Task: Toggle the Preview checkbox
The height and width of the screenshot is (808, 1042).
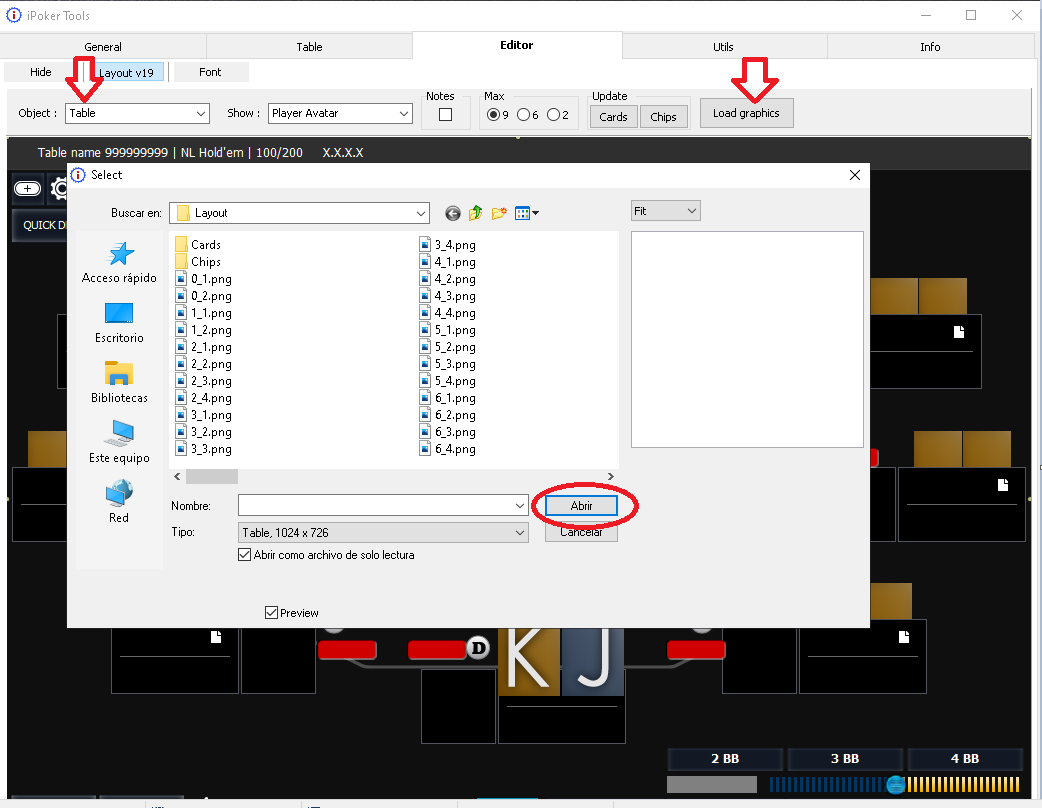Action: click(271, 613)
